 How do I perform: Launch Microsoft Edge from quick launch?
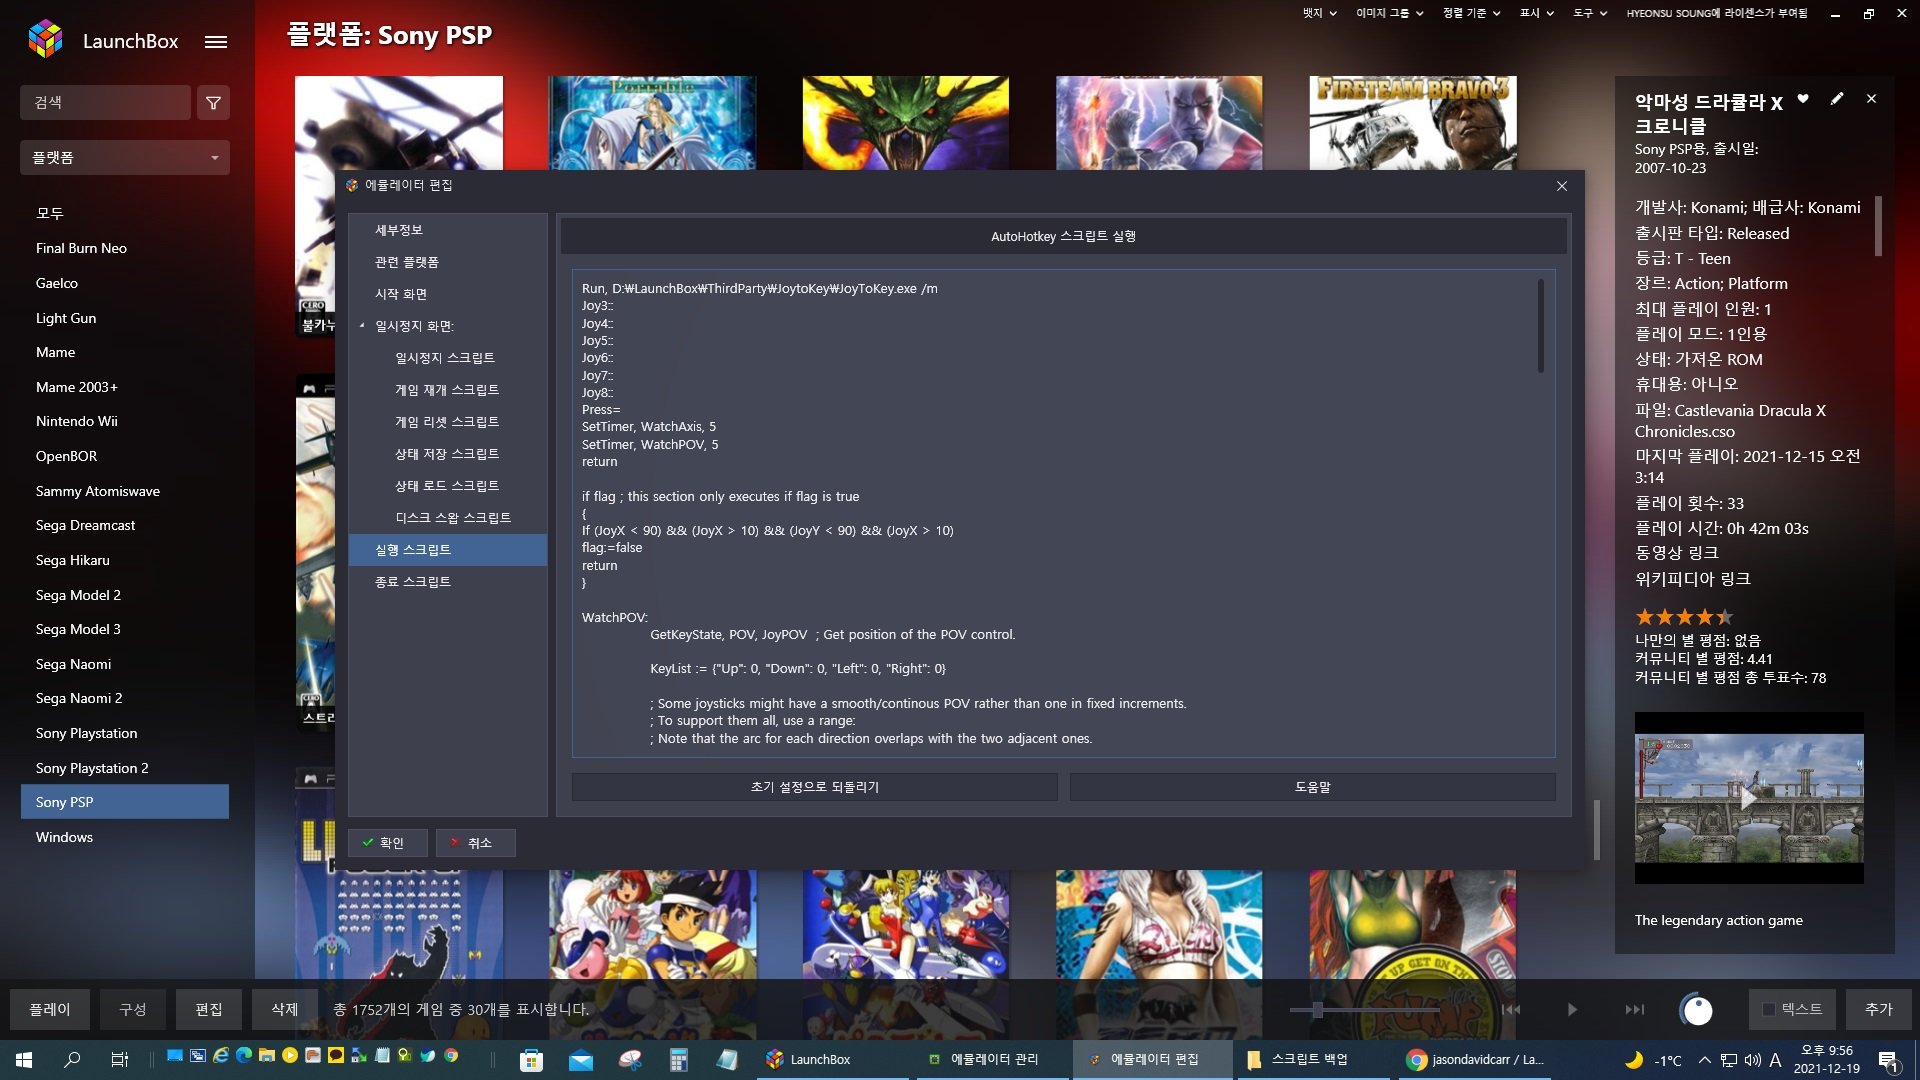click(244, 1055)
